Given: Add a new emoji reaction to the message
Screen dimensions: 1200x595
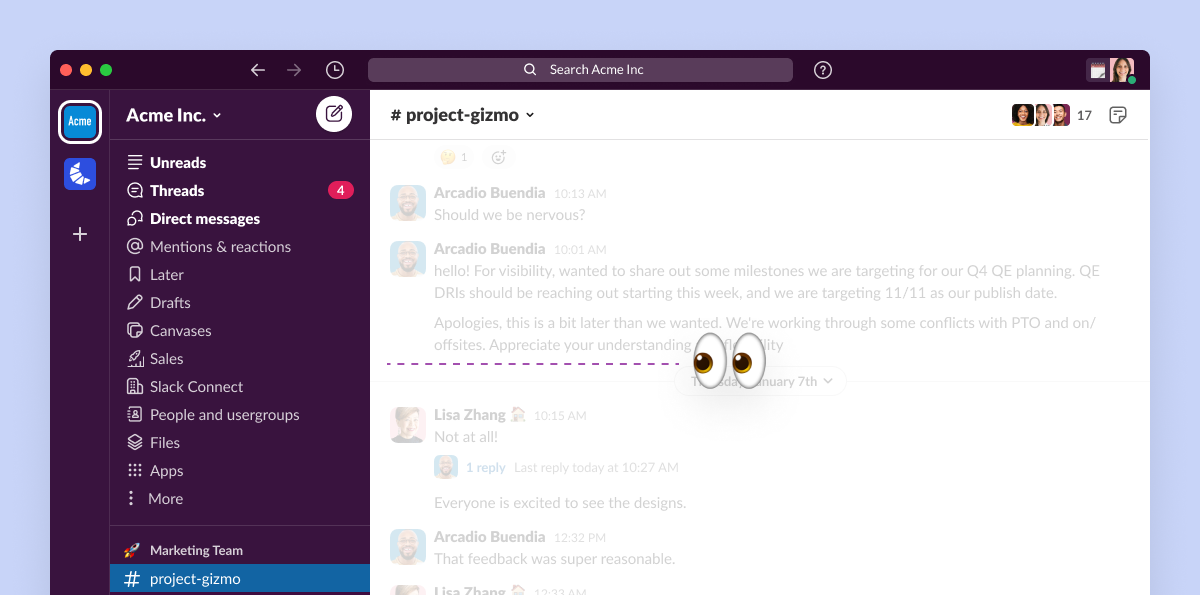Looking at the screenshot, I should tap(498, 156).
